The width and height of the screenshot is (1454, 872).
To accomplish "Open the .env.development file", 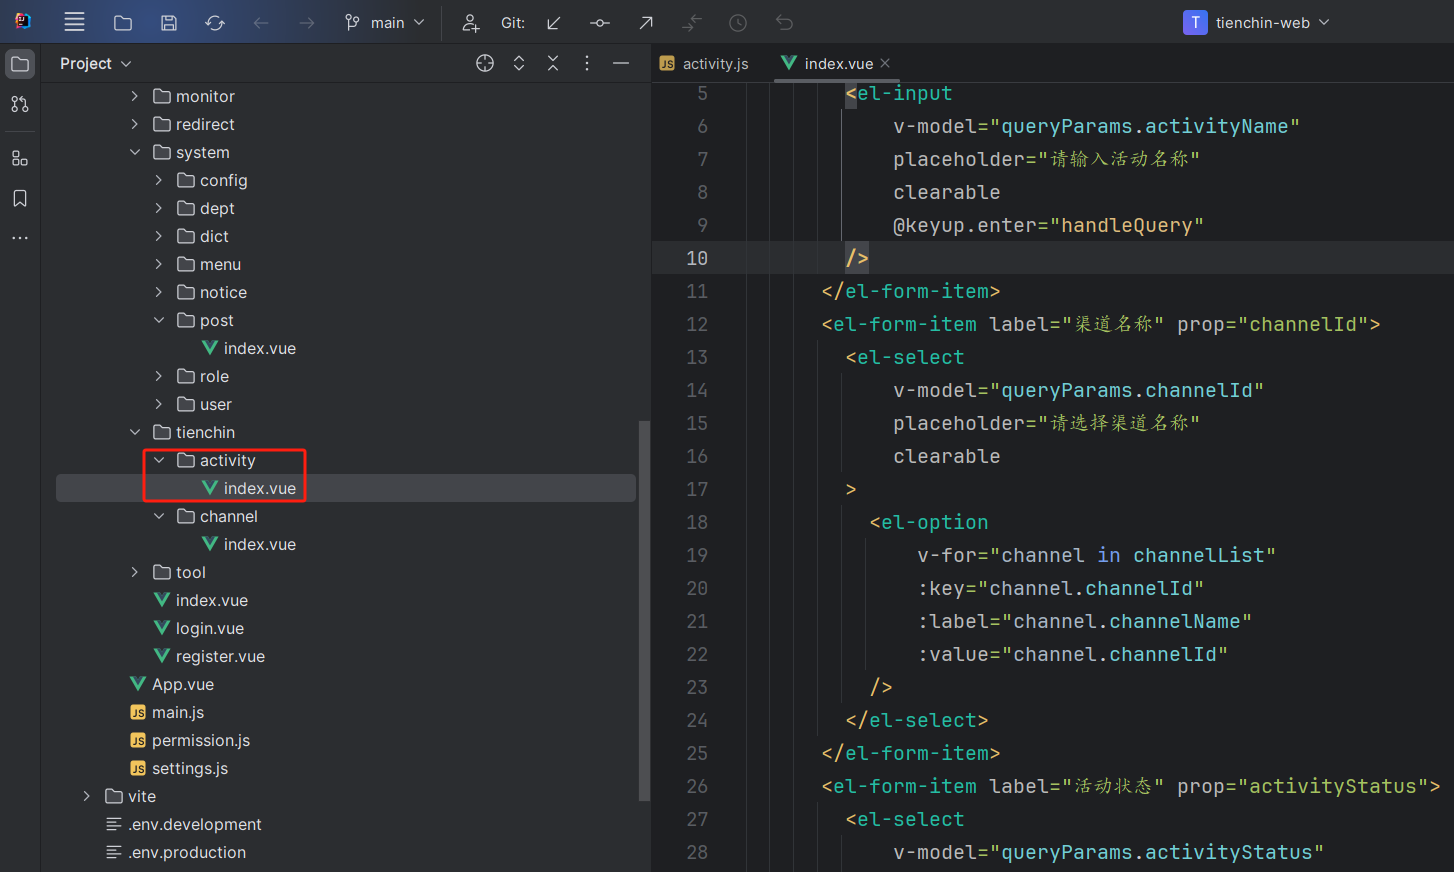I will click(184, 824).
